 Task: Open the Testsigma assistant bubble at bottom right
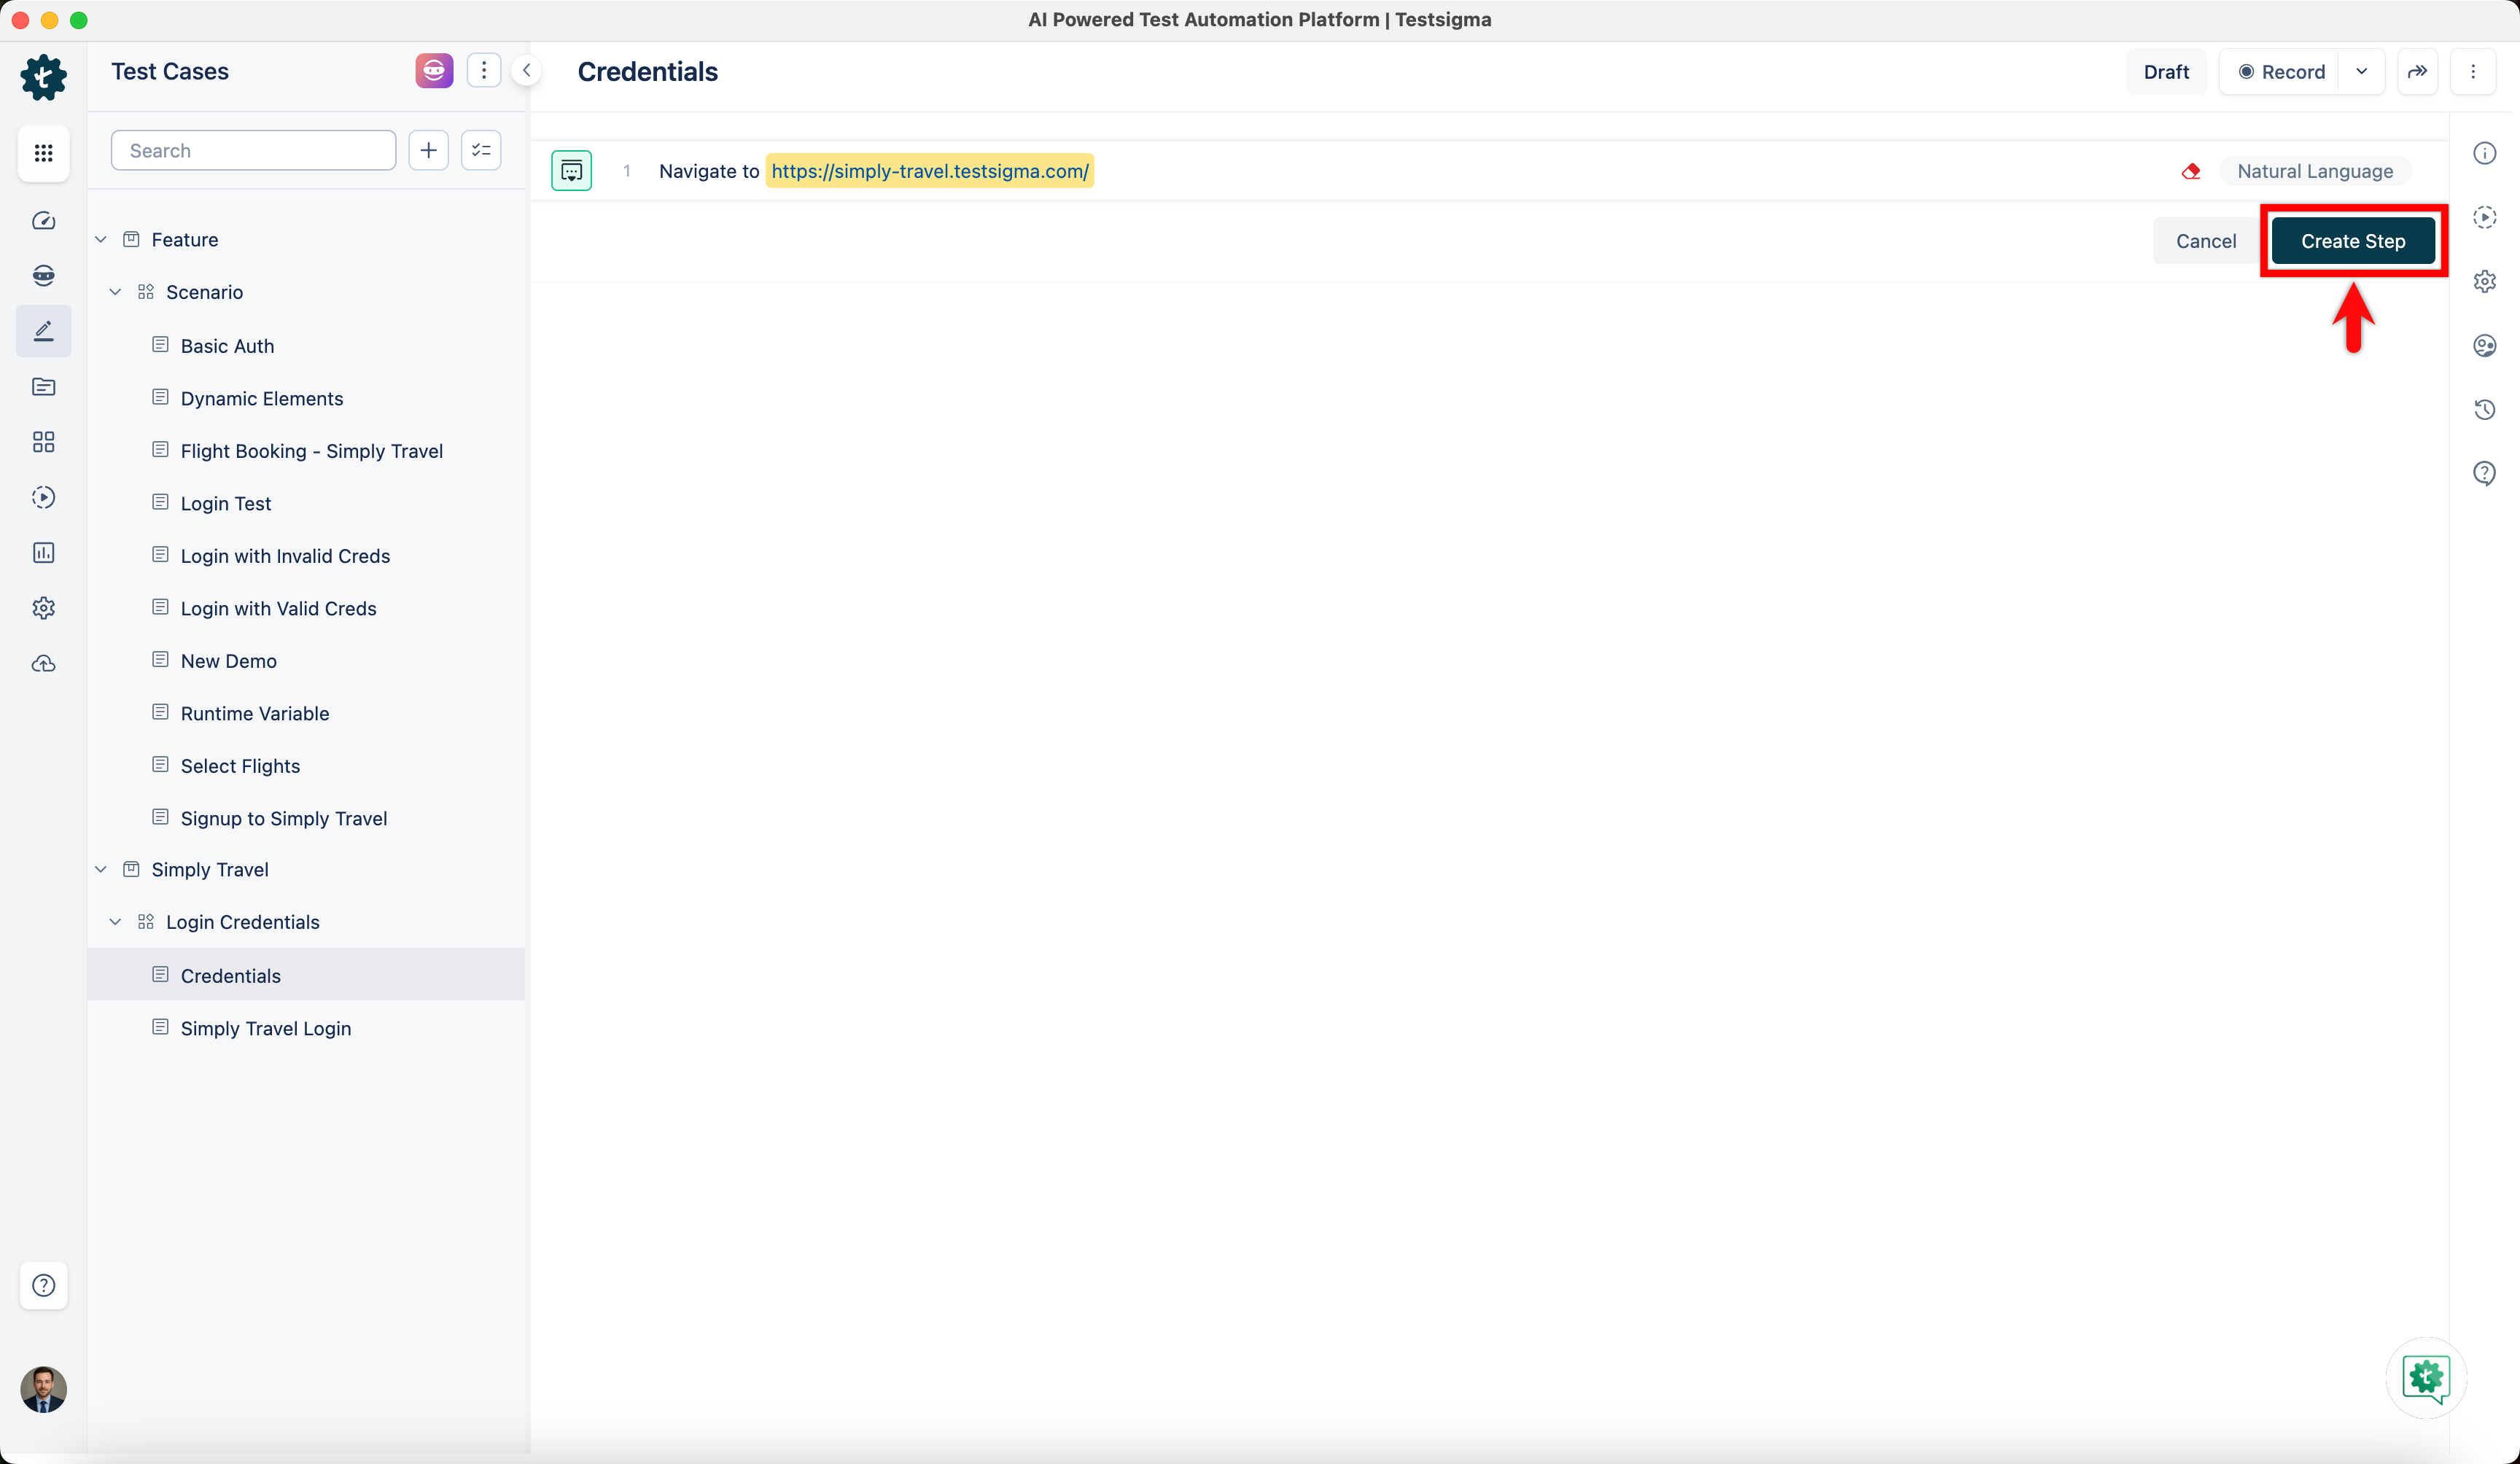pos(2425,1379)
